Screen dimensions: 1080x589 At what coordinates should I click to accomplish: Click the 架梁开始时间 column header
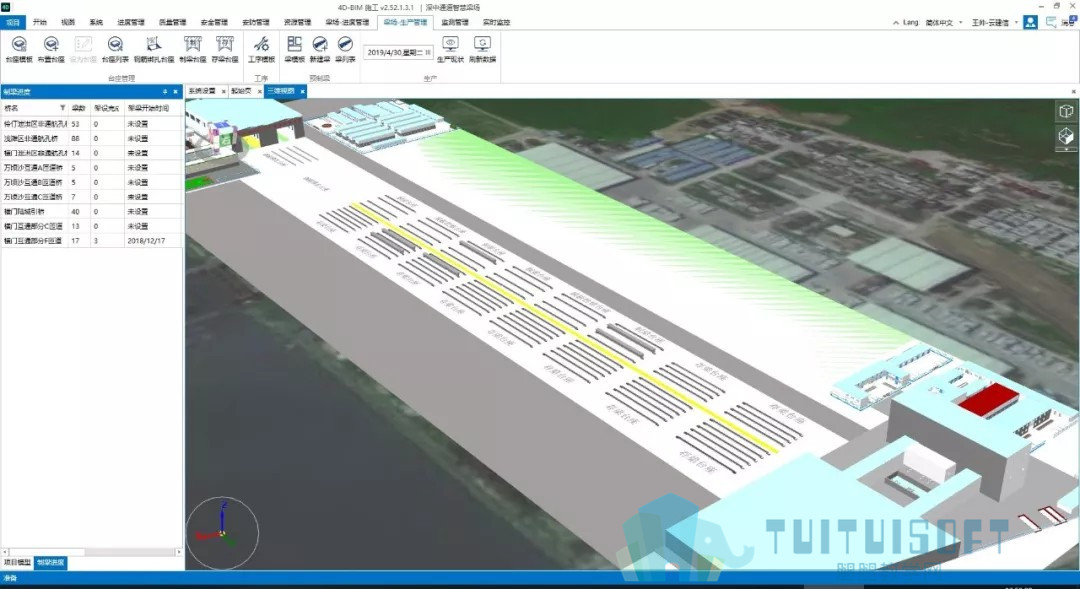coord(153,108)
